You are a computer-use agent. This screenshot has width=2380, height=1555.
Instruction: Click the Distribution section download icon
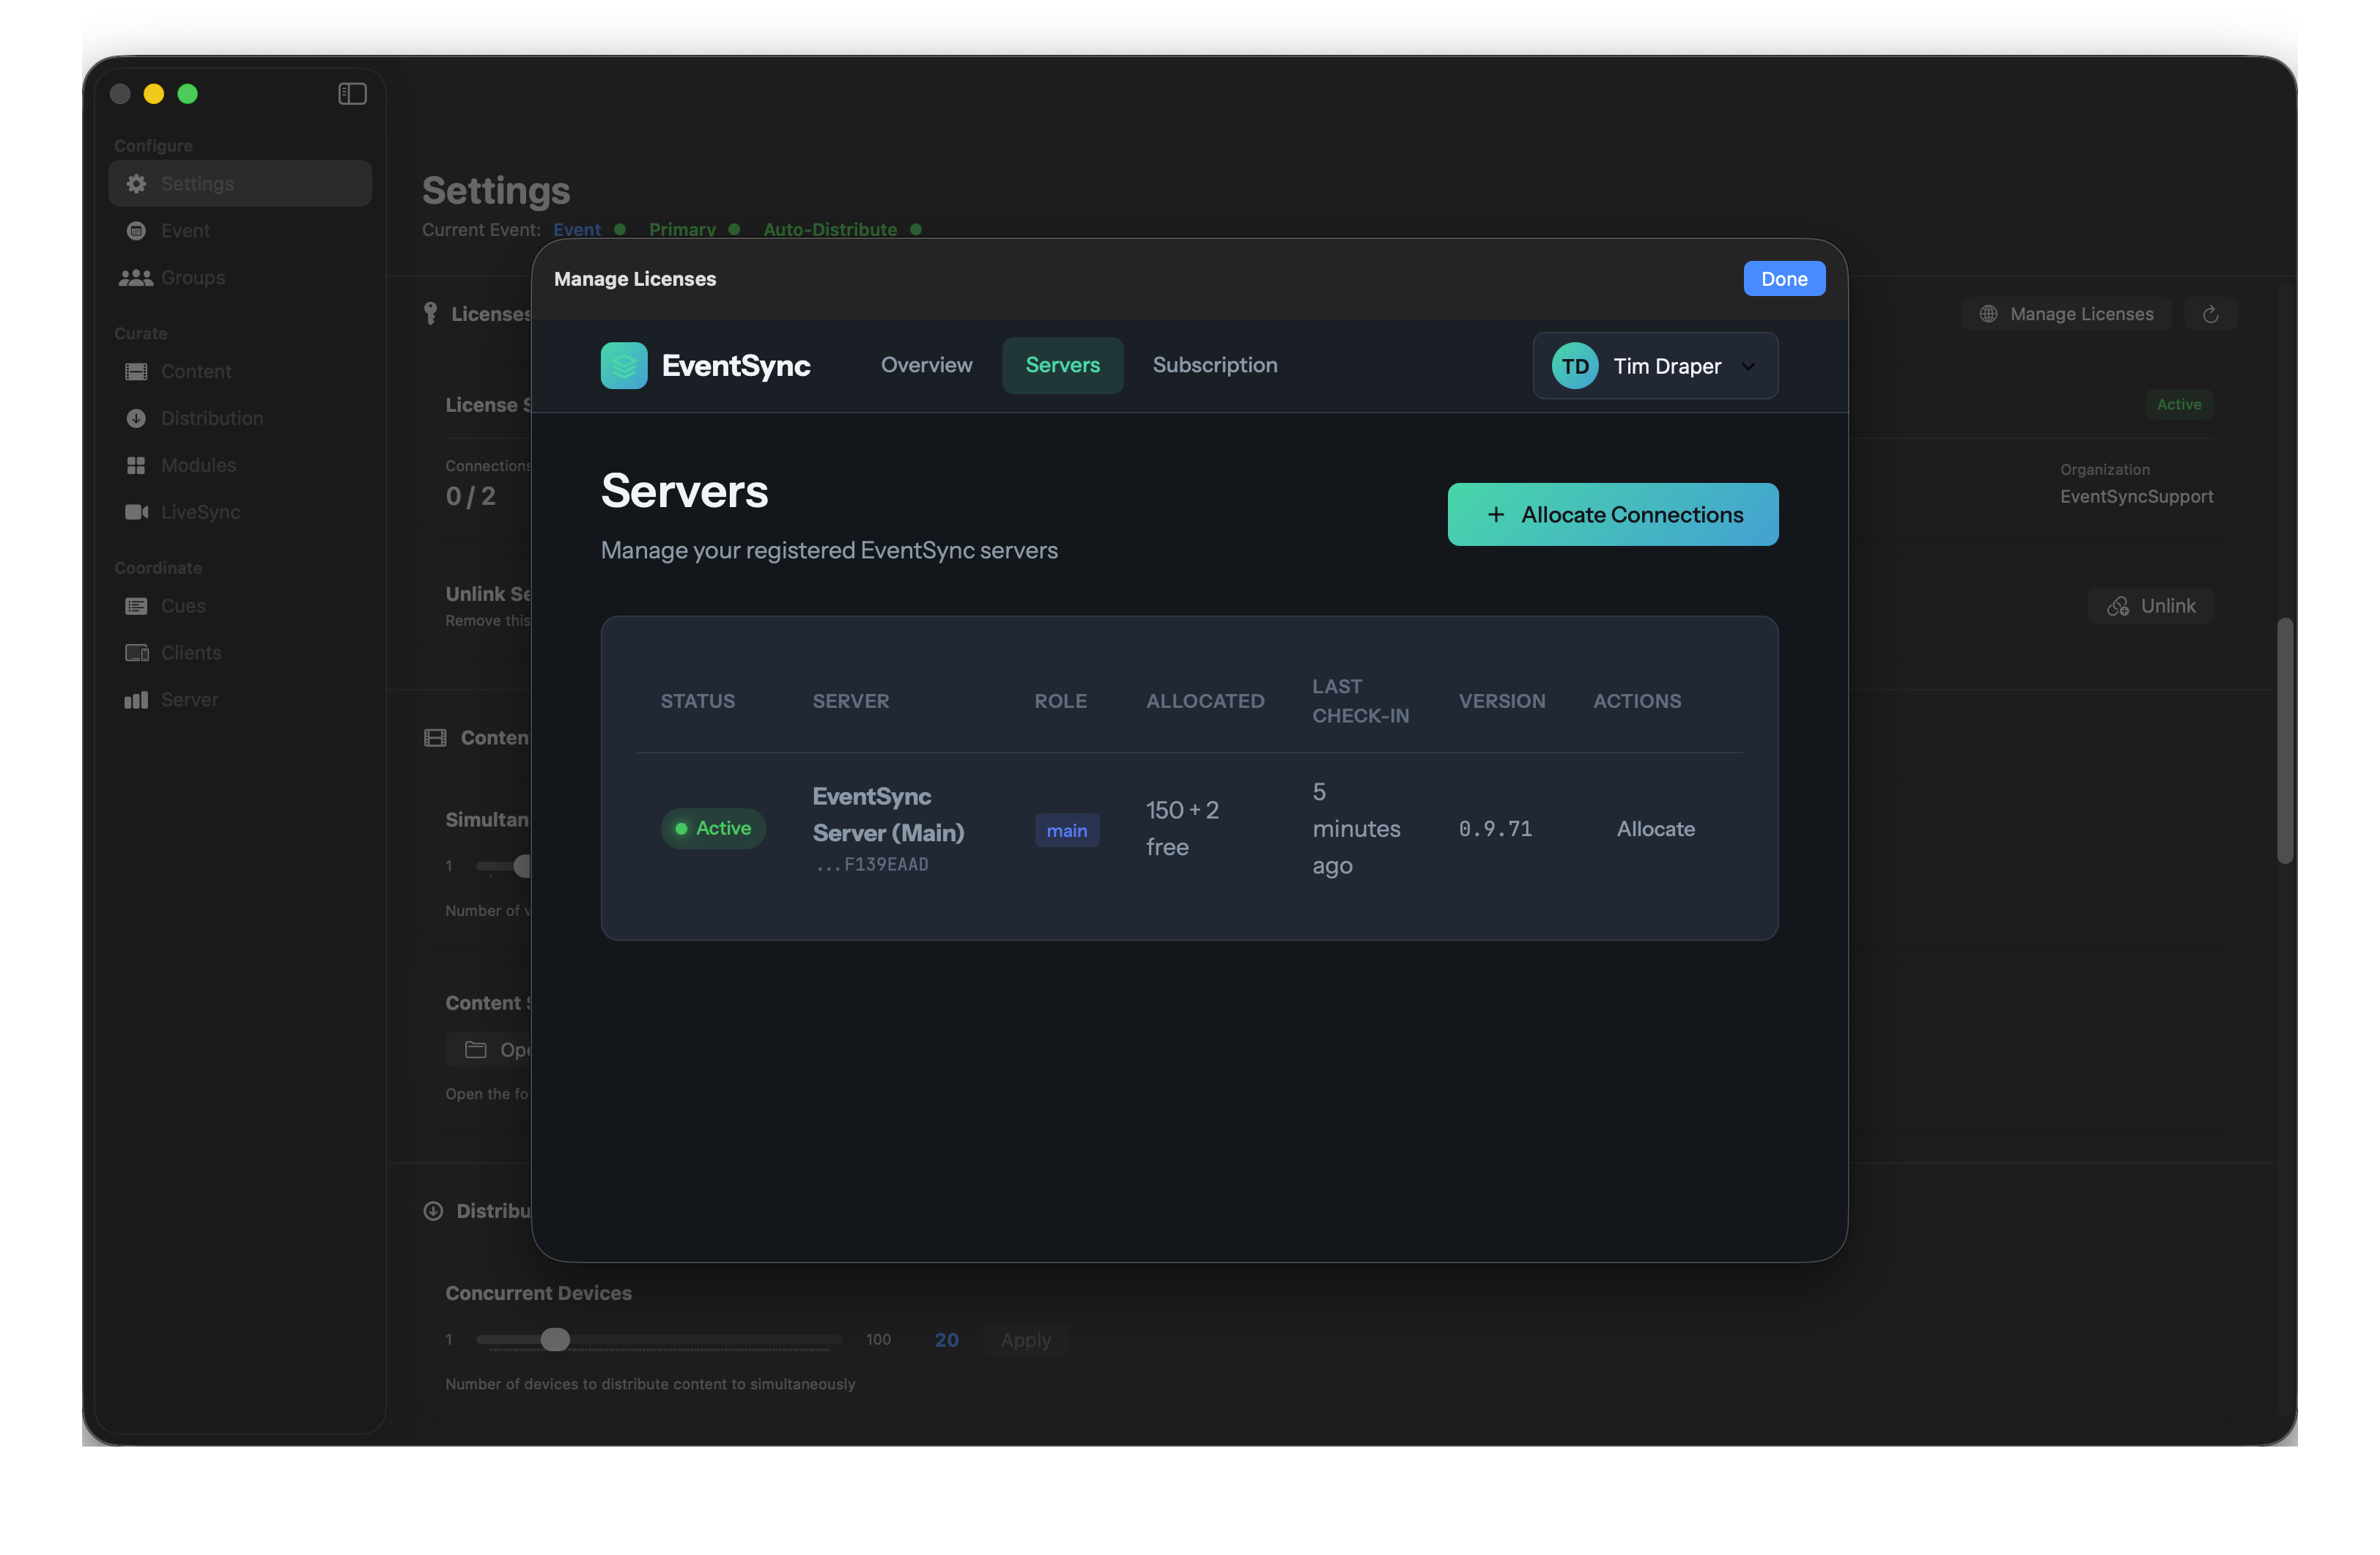tap(433, 1211)
